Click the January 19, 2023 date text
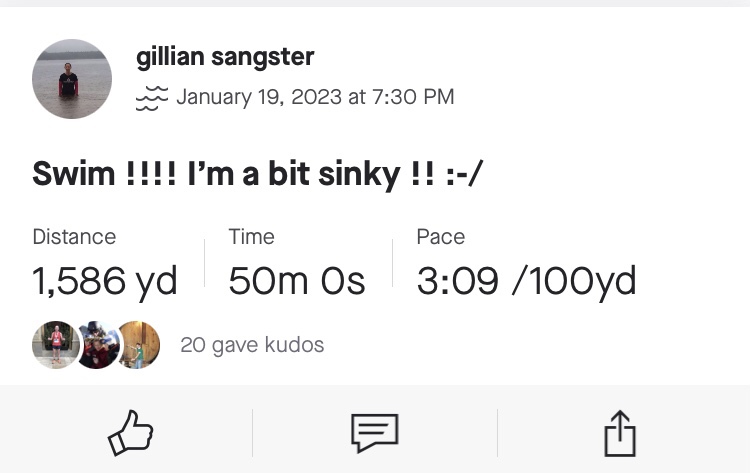This screenshot has width=750, height=473. click(259, 97)
